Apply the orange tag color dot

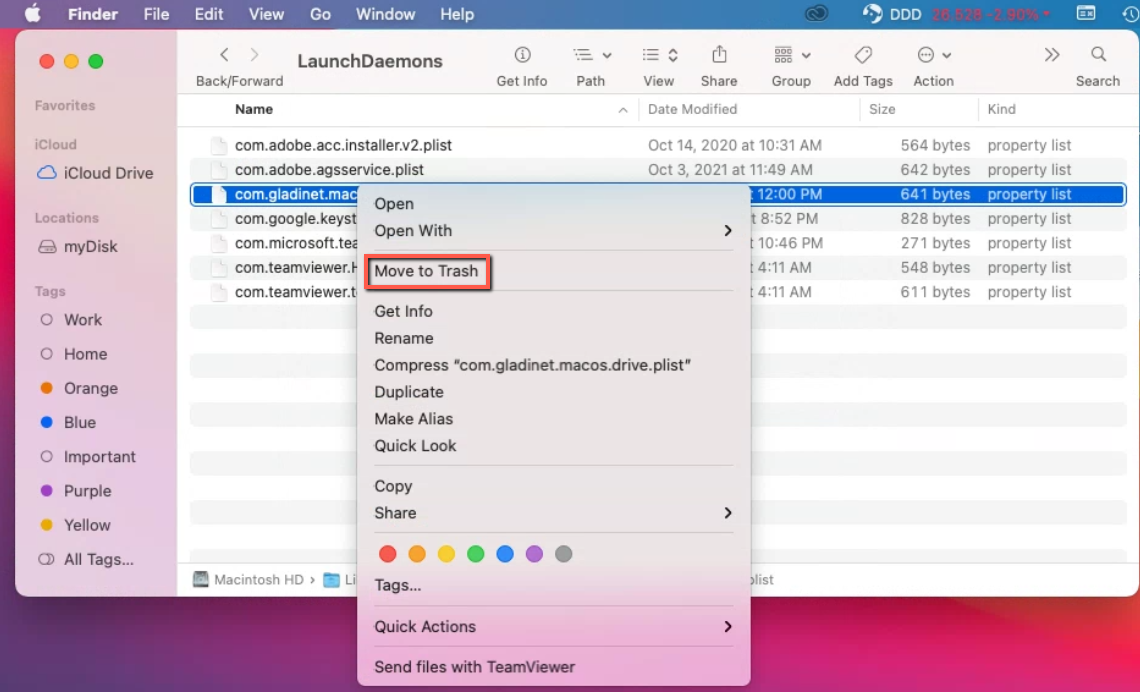point(417,554)
